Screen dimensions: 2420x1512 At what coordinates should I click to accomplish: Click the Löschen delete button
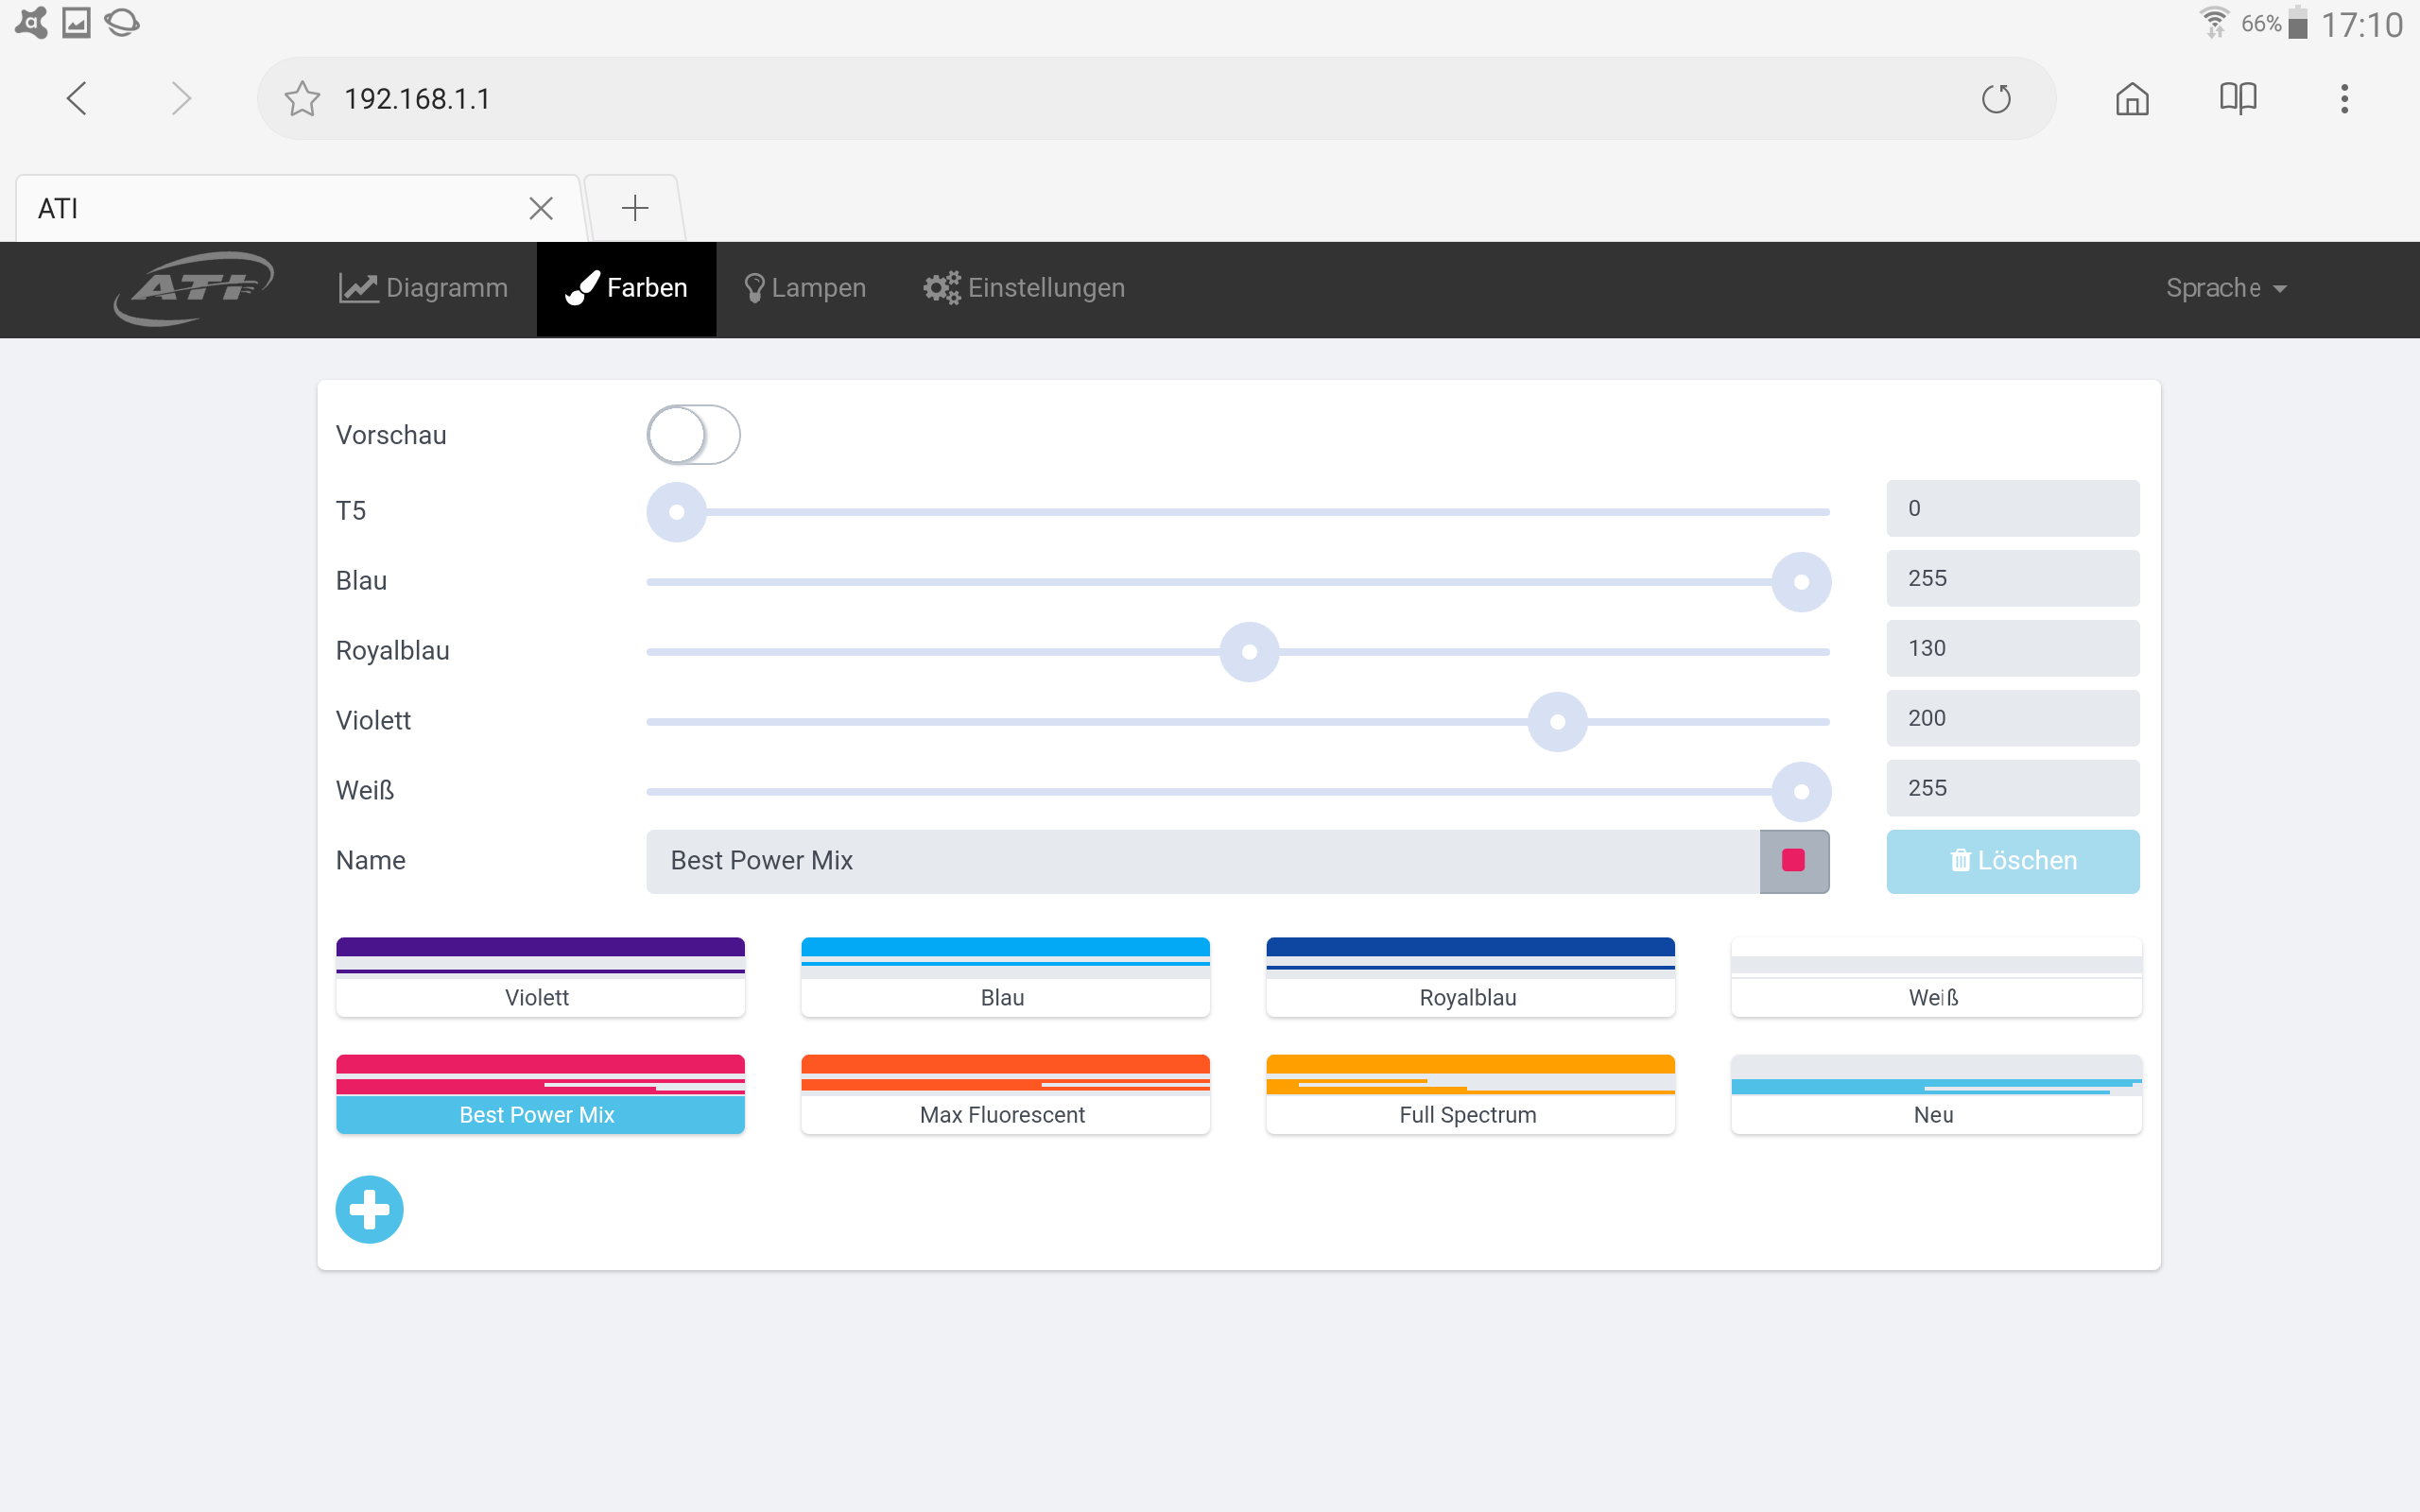pos(2012,861)
